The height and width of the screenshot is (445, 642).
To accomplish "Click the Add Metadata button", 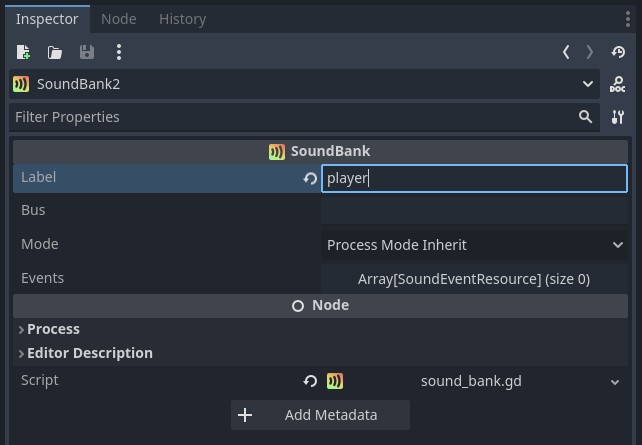I will tap(320, 415).
